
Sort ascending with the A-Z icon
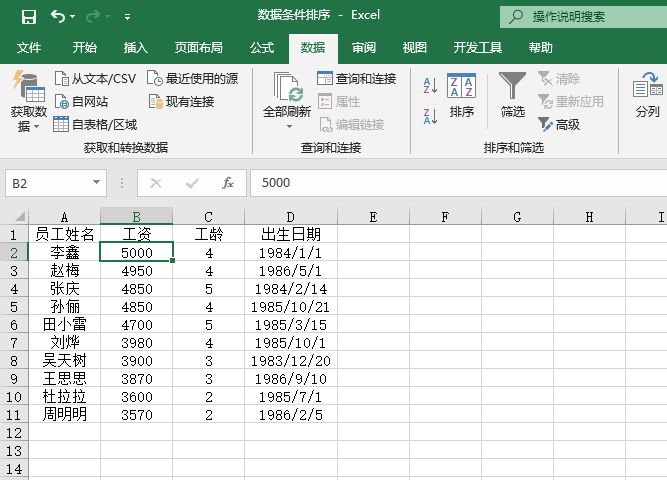tap(430, 86)
